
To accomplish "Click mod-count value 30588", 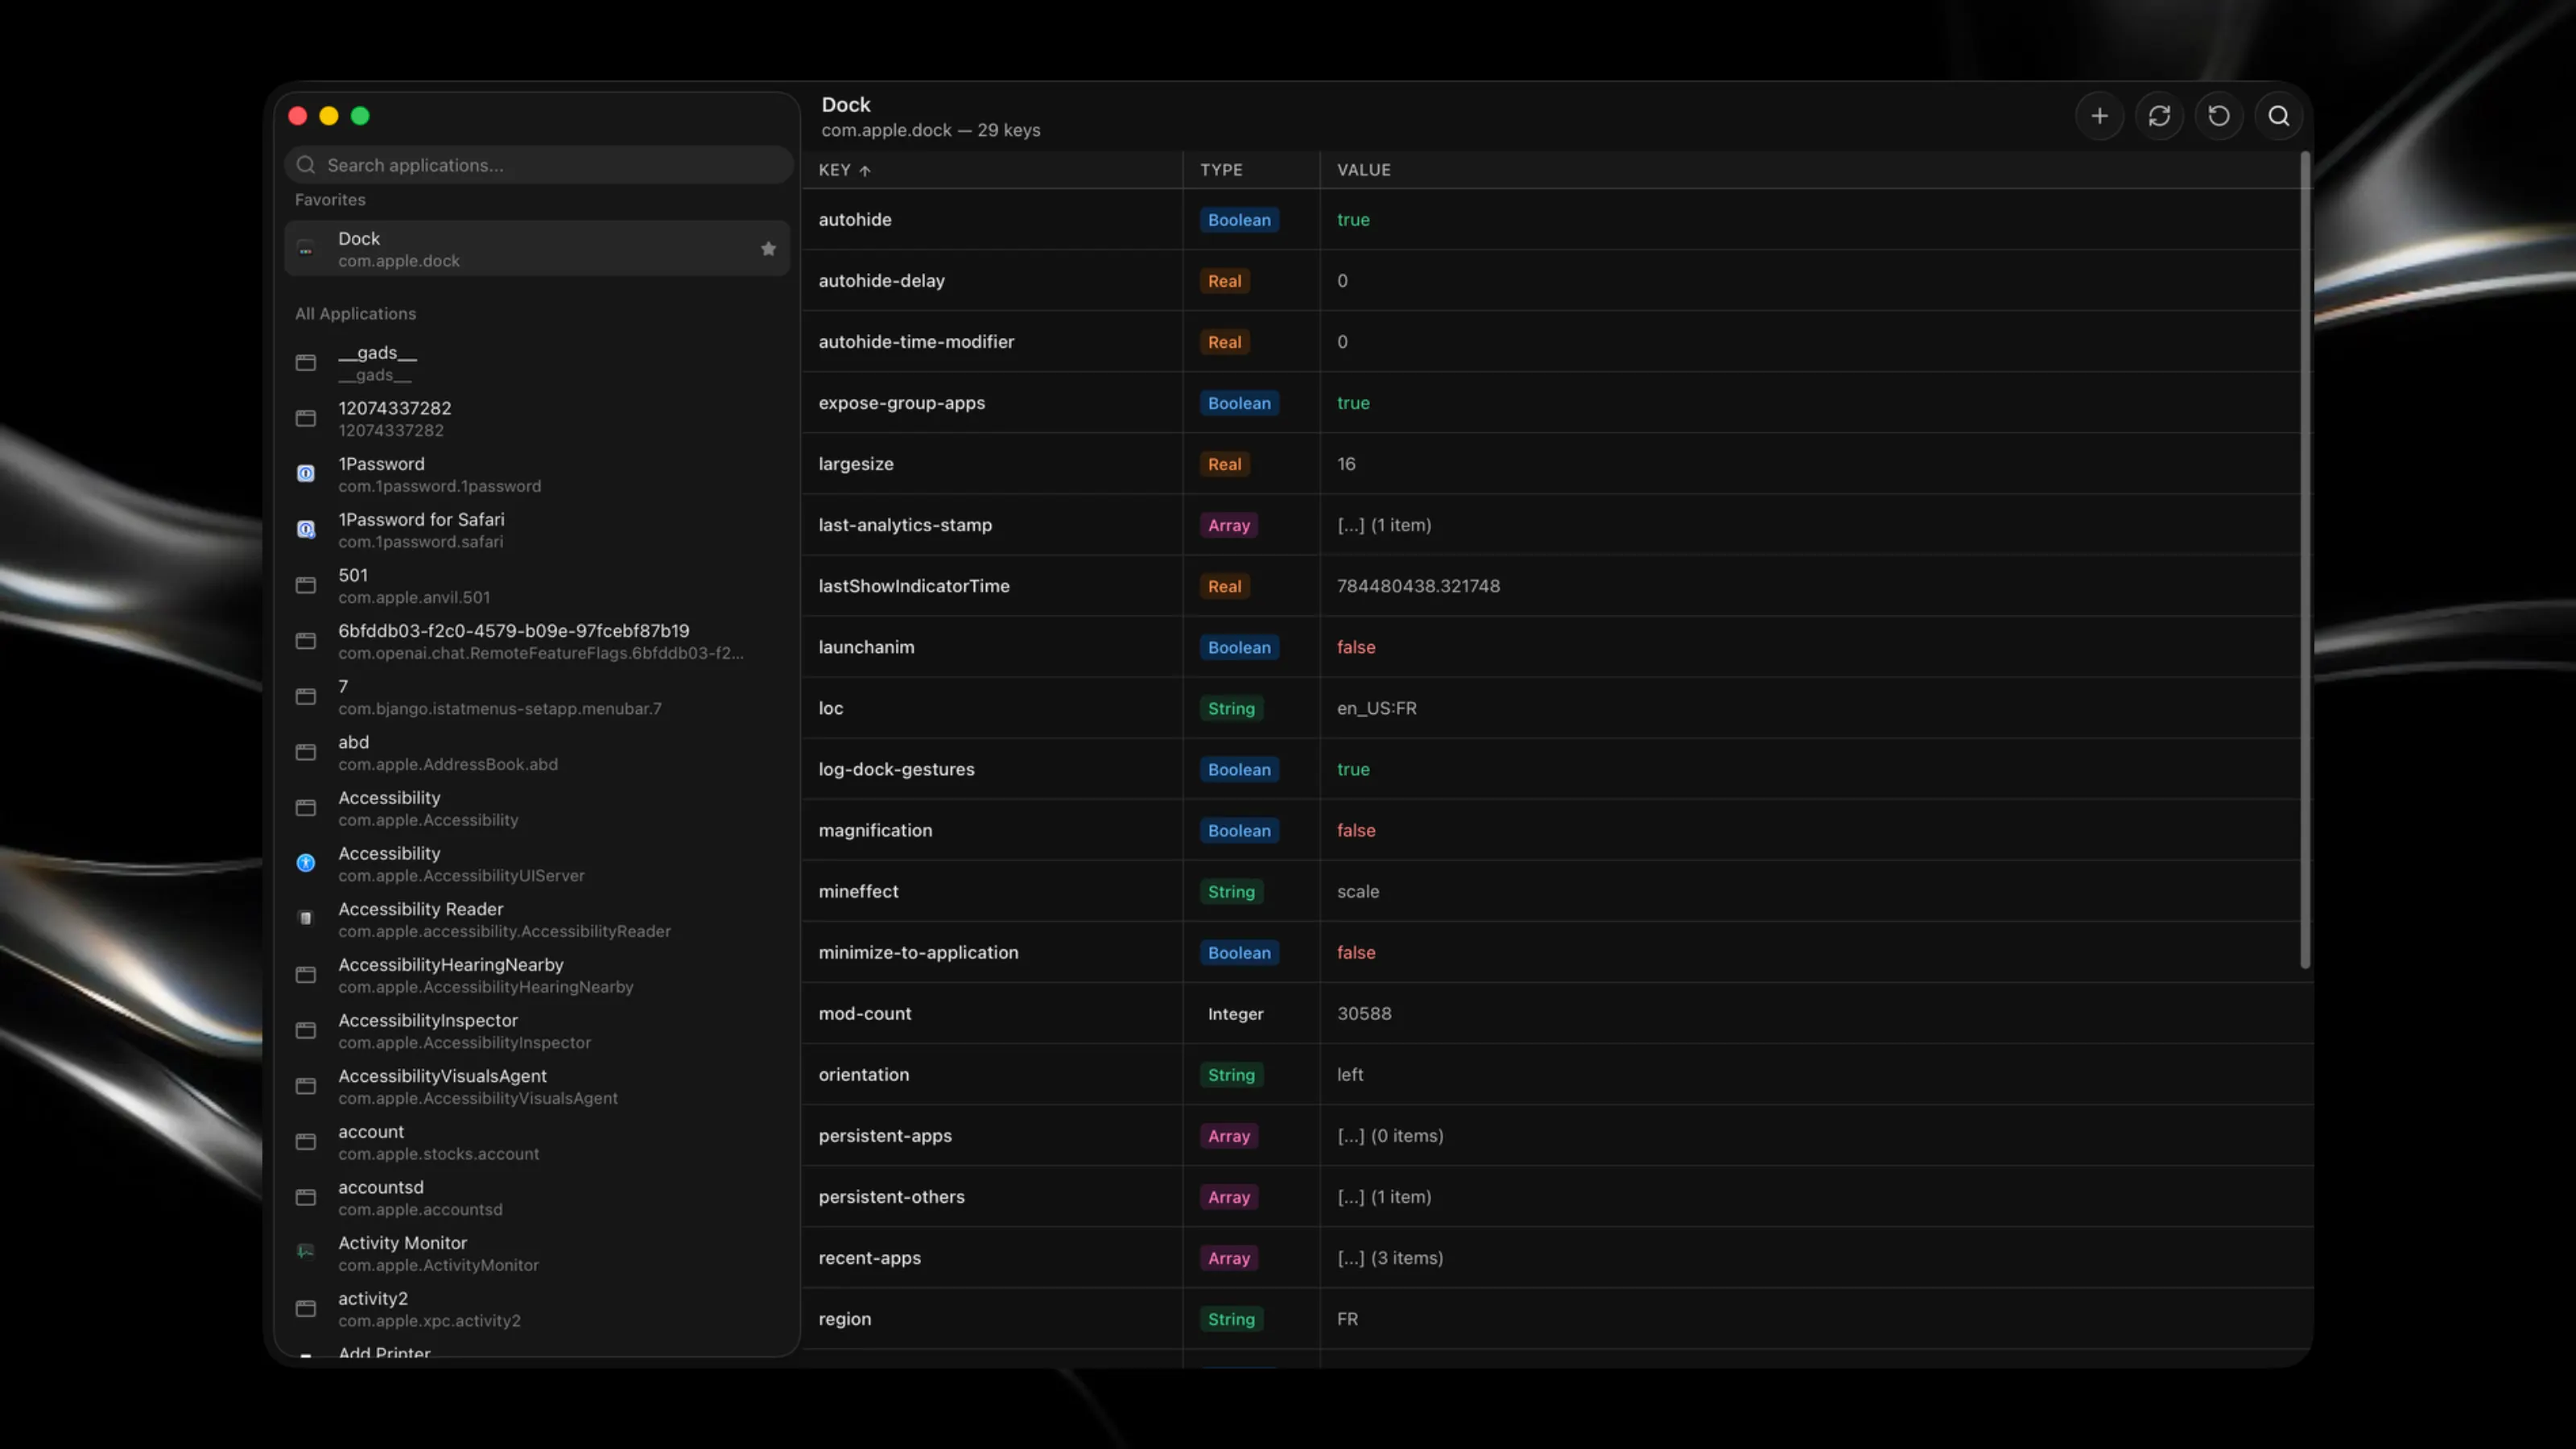I will click(x=1364, y=1013).
